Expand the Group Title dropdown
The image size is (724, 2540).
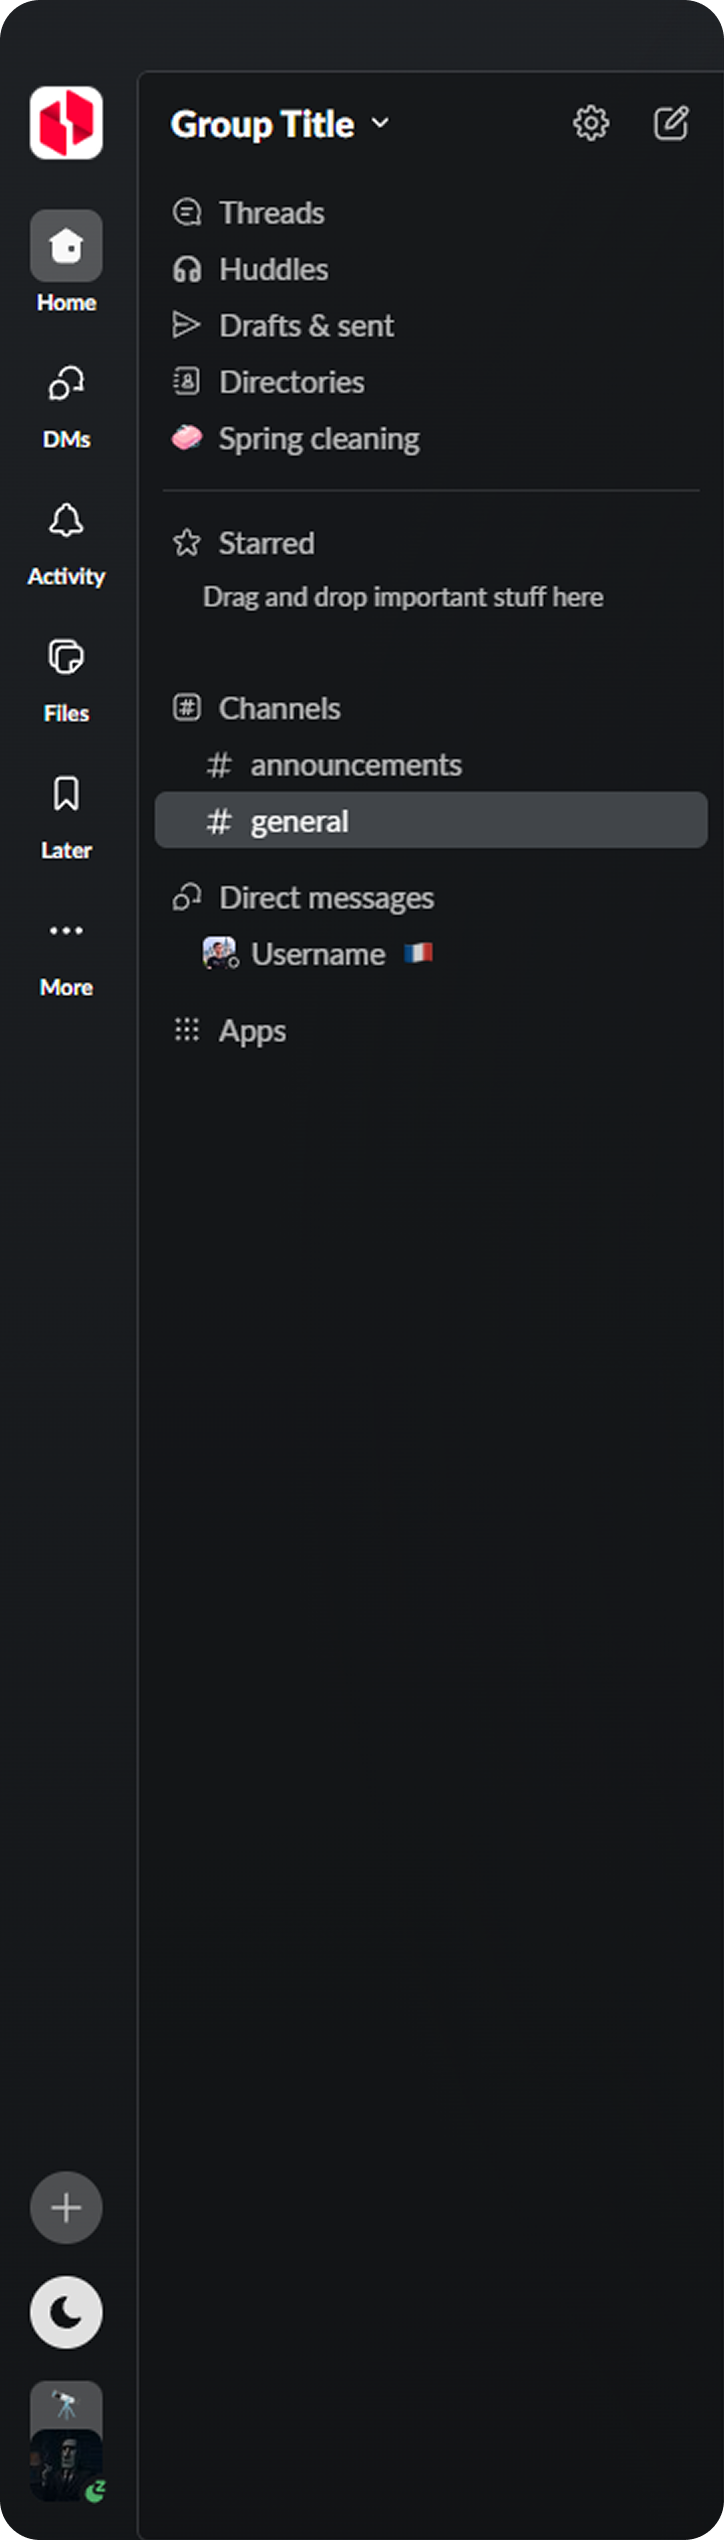point(280,124)
